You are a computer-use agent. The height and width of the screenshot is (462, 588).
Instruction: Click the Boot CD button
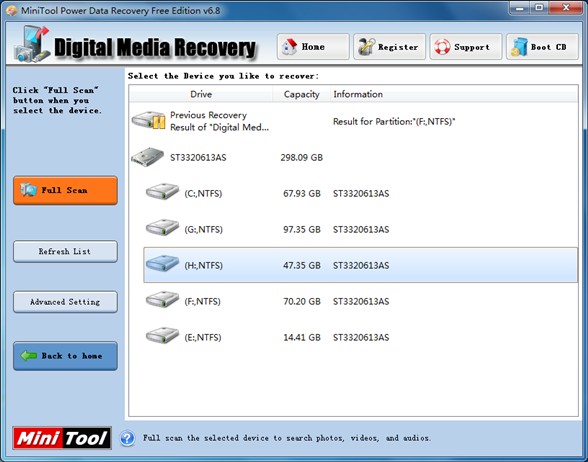click(x=542, y=47)
